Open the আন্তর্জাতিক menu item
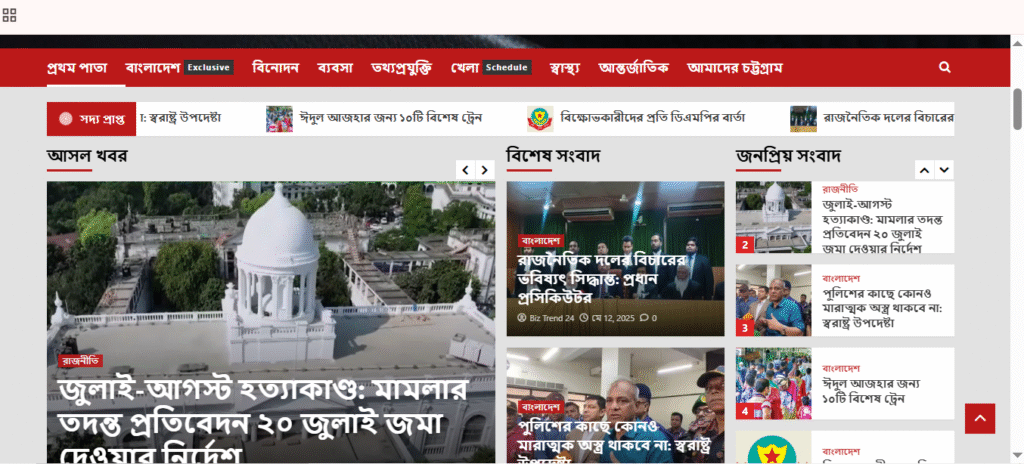 [633, 67]
